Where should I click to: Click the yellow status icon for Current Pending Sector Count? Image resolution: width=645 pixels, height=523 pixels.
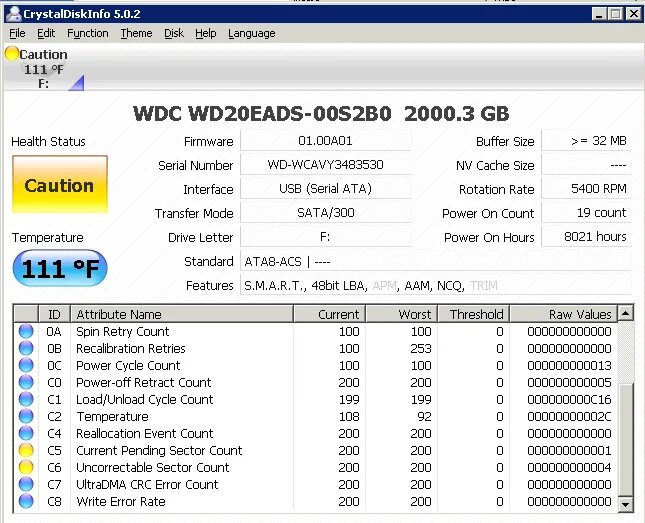coord(26,450)
